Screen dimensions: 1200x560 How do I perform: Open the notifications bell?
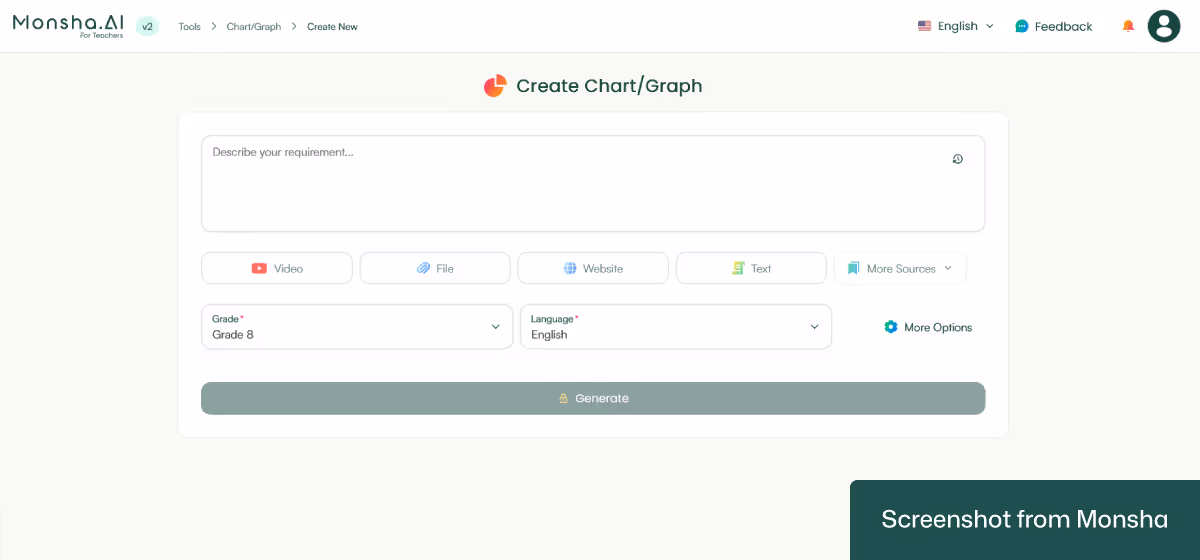point(1128,26)
